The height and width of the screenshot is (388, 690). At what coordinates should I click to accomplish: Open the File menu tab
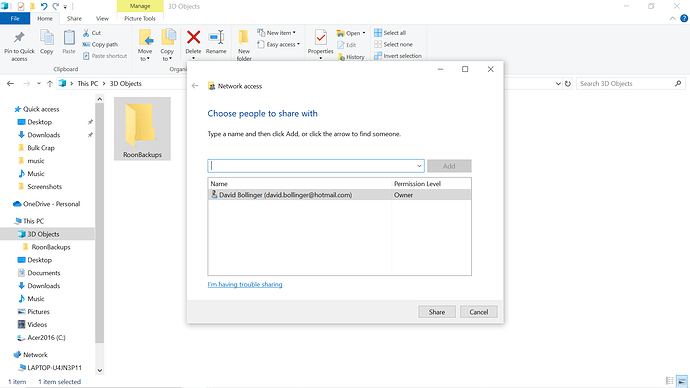pos(15,18)
